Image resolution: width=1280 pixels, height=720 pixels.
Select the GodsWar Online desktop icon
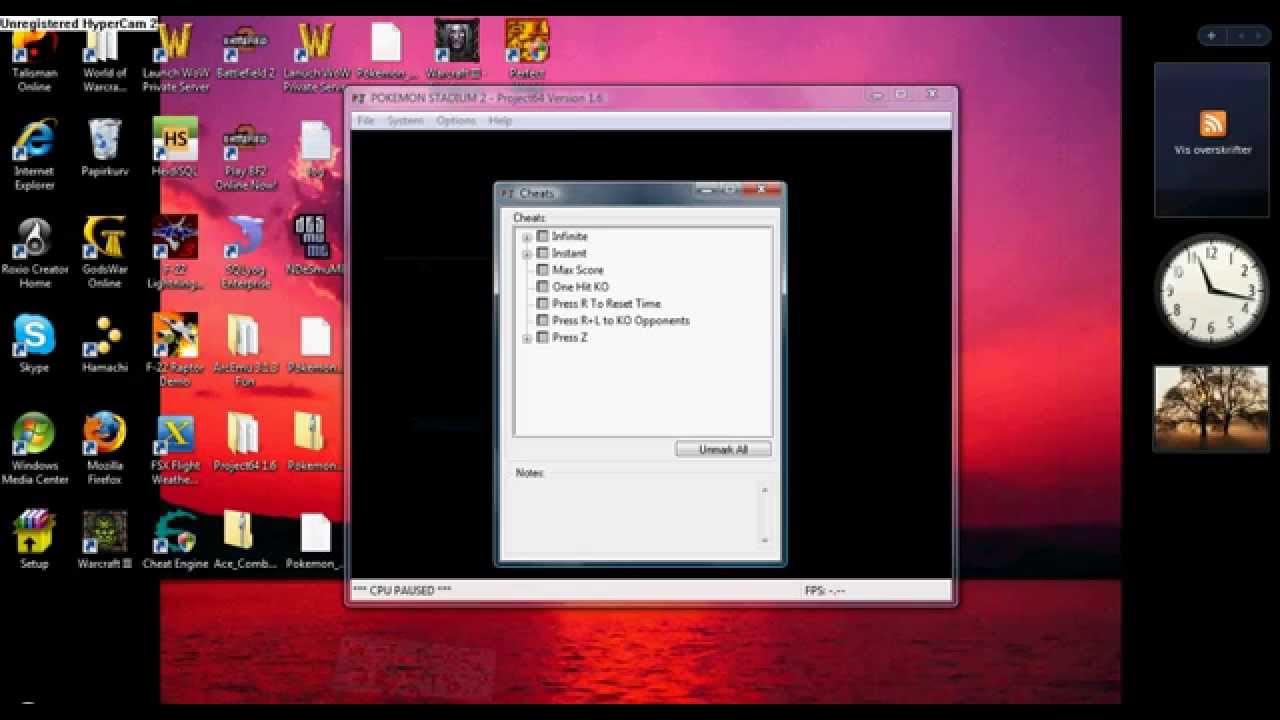pyautogui.click(x=104, y=254)
